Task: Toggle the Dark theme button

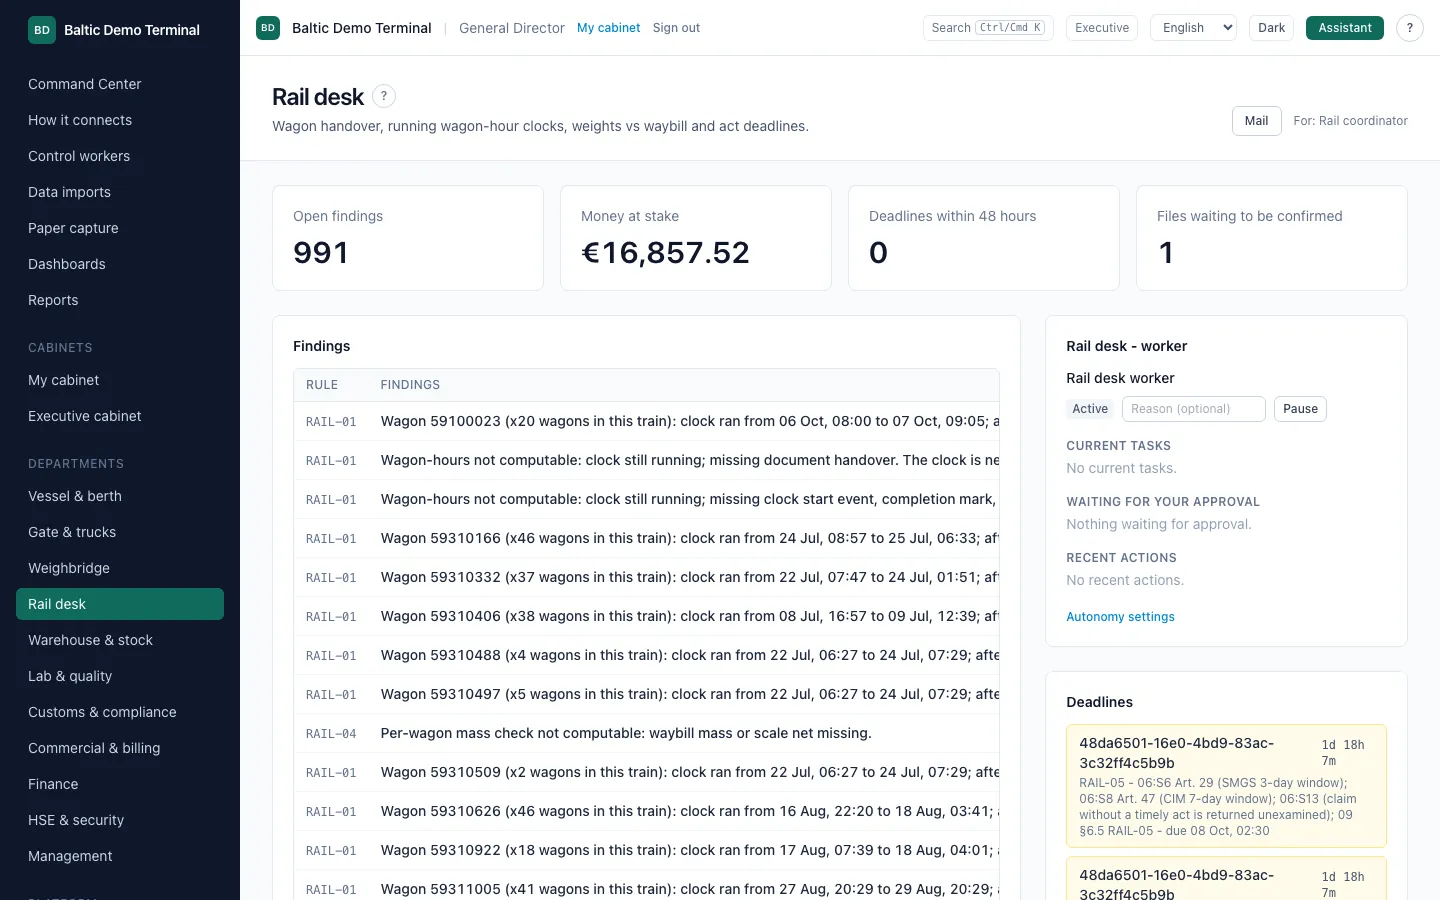Action: coord(1271,28)
